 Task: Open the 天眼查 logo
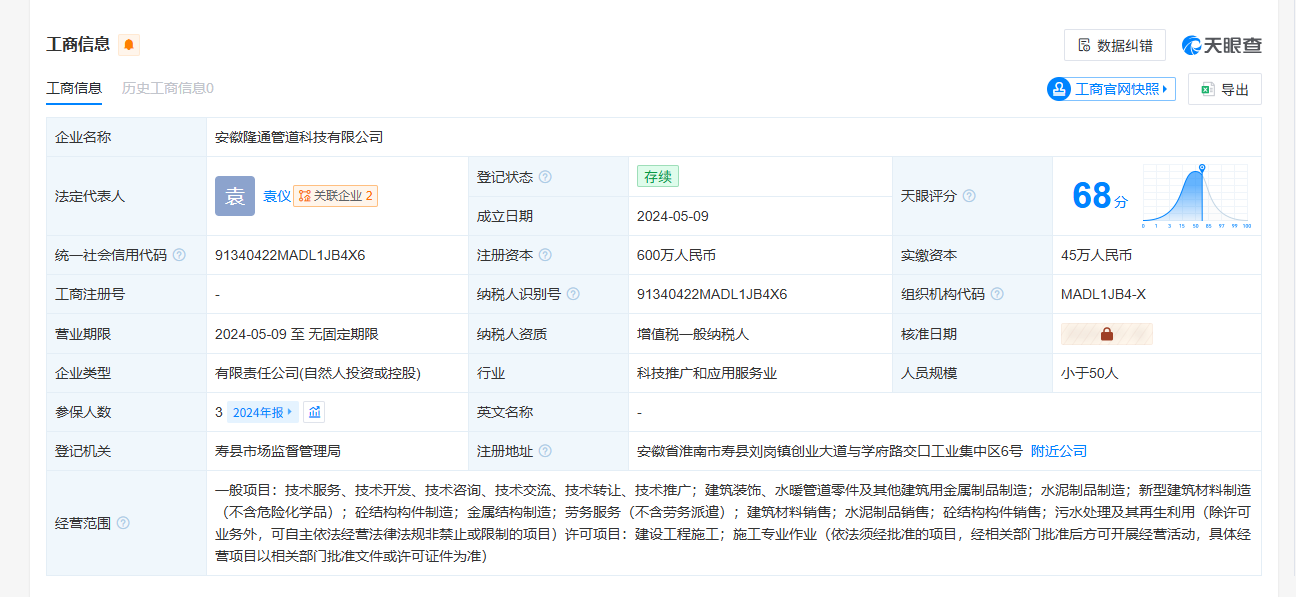(1222, 45)
